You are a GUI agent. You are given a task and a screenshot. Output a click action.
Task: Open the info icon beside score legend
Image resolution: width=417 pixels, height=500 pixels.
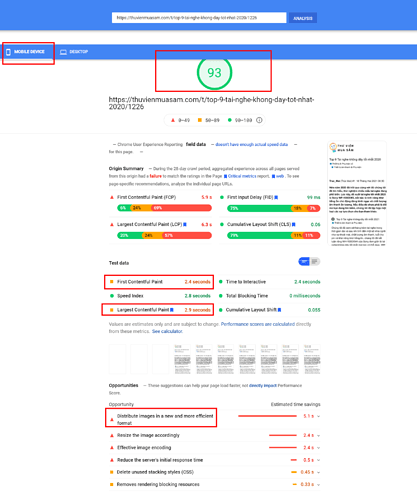click(x=259, y=120)
